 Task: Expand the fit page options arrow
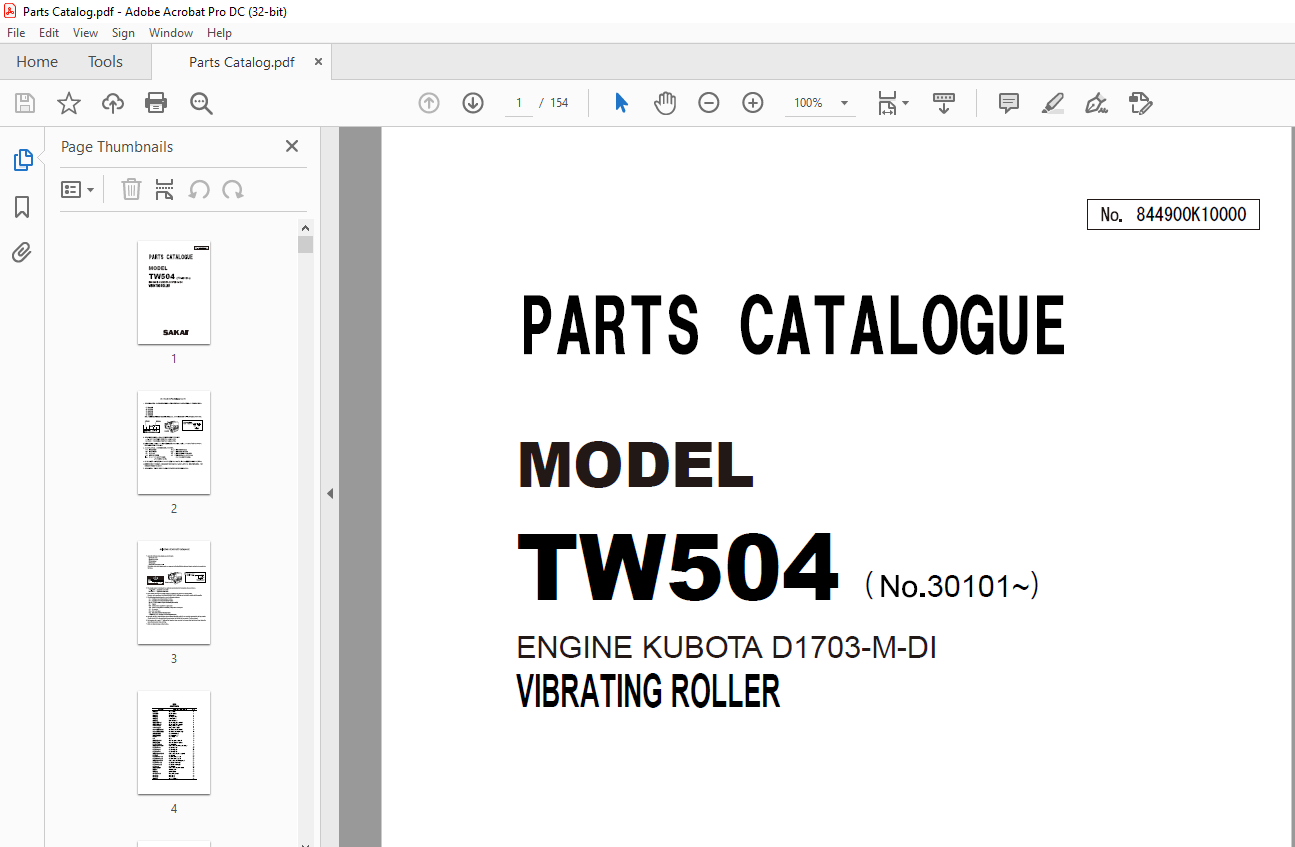coord(905,103)
